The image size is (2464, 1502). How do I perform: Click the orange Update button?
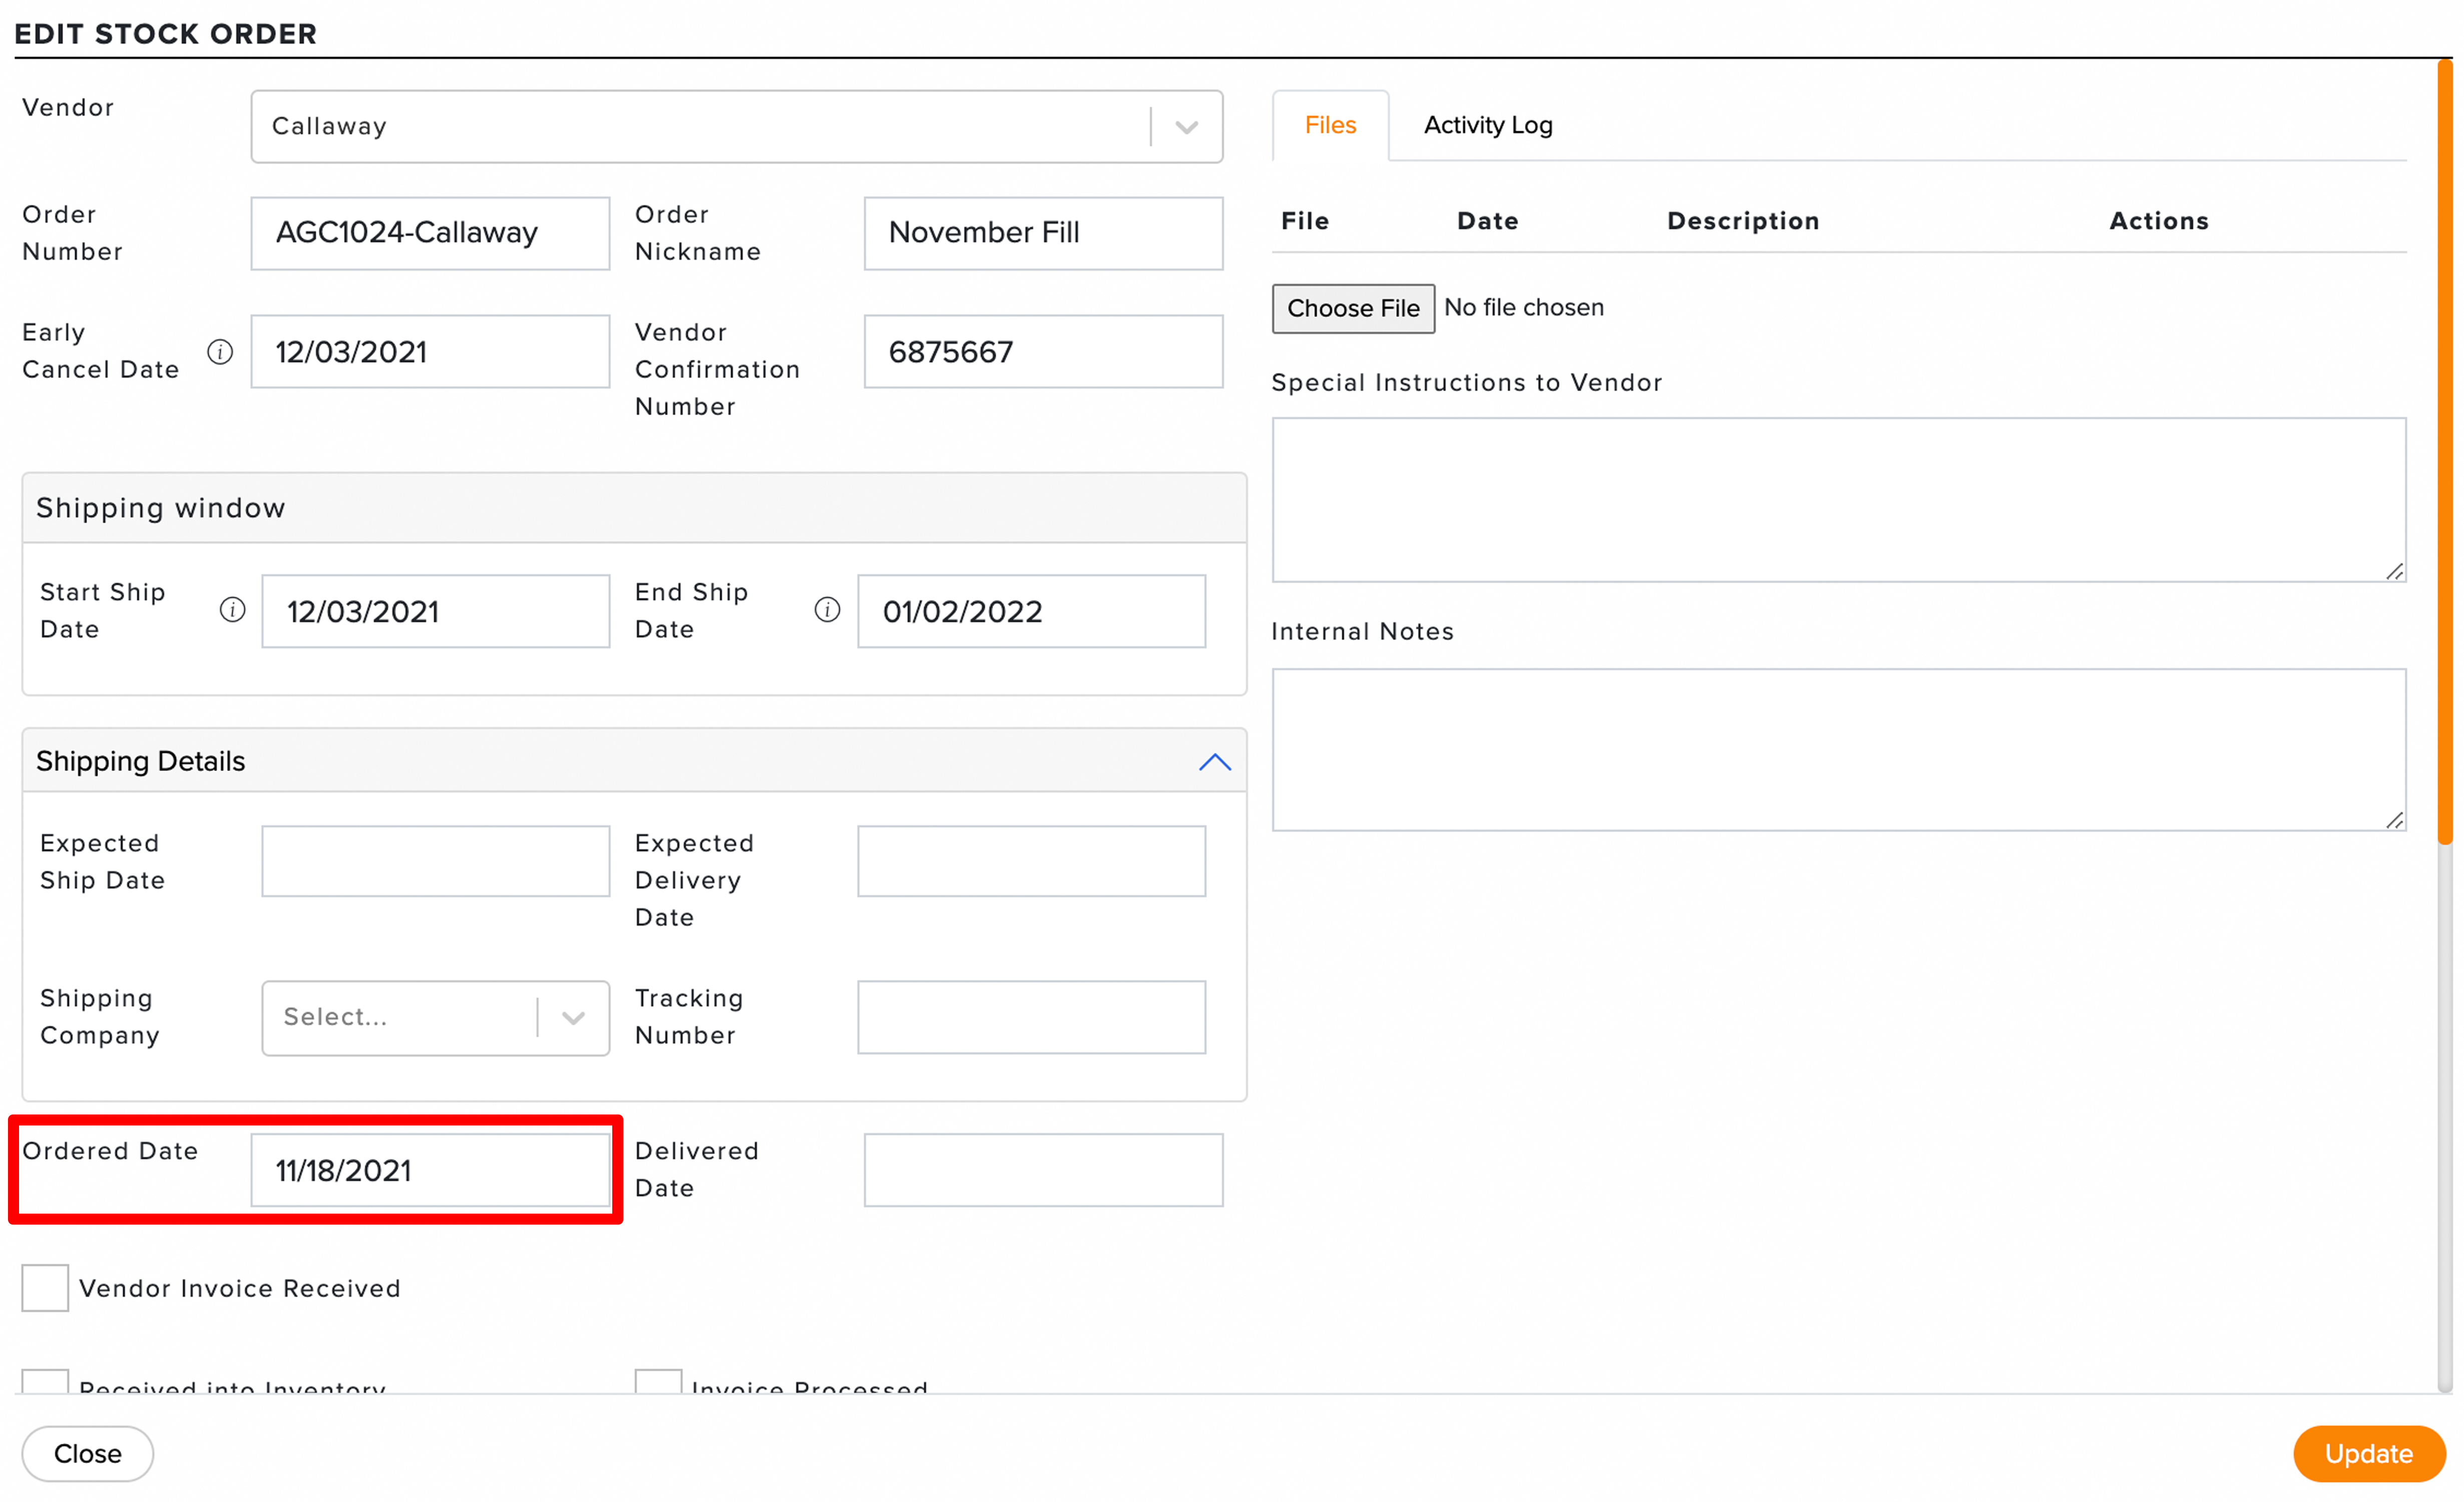pyautogui.click(x=2369, y=1454)
